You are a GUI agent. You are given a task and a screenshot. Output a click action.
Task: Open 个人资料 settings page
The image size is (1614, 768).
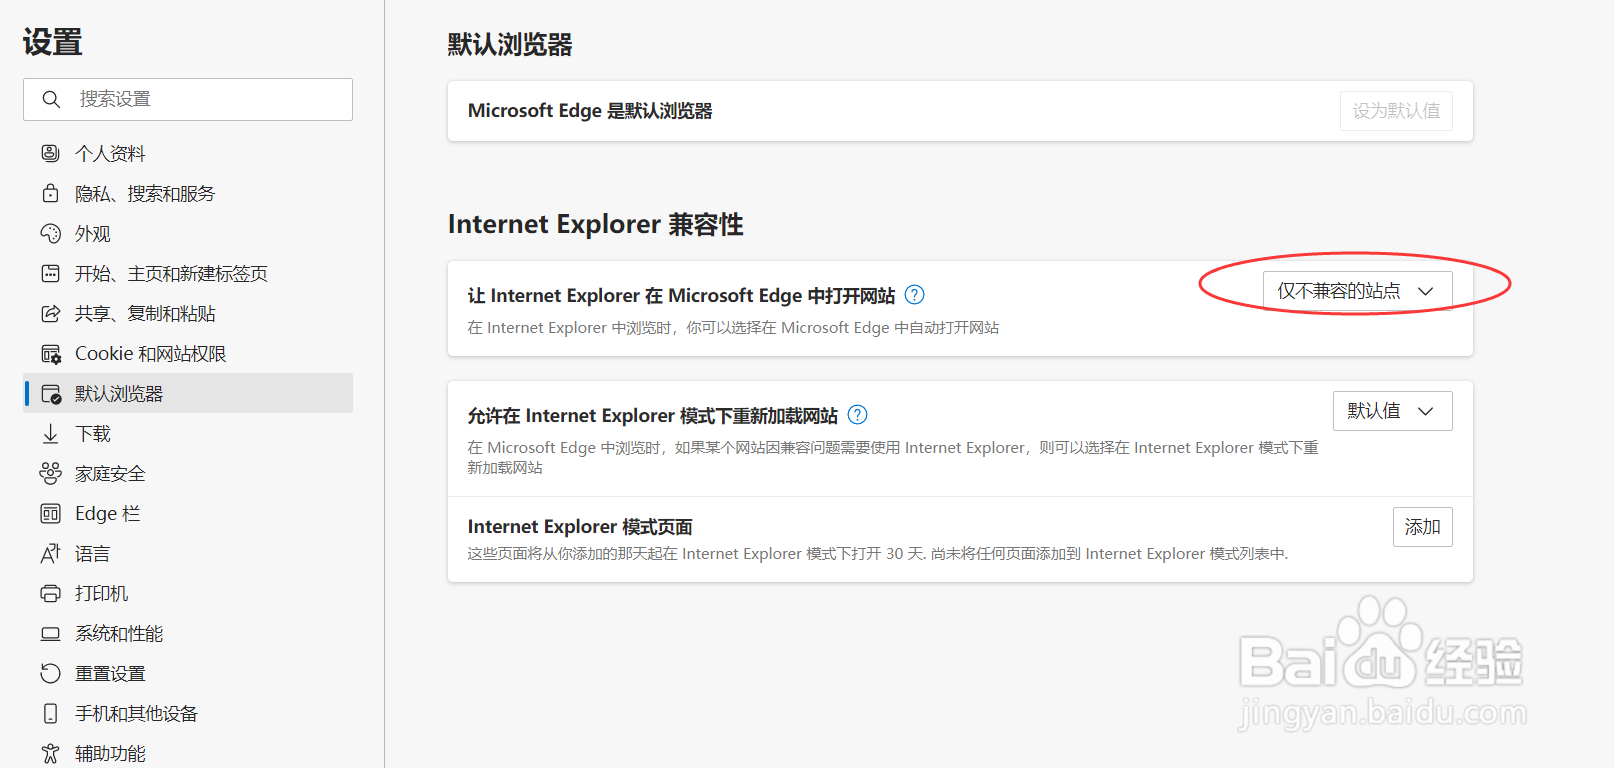[x=188, y=153]
